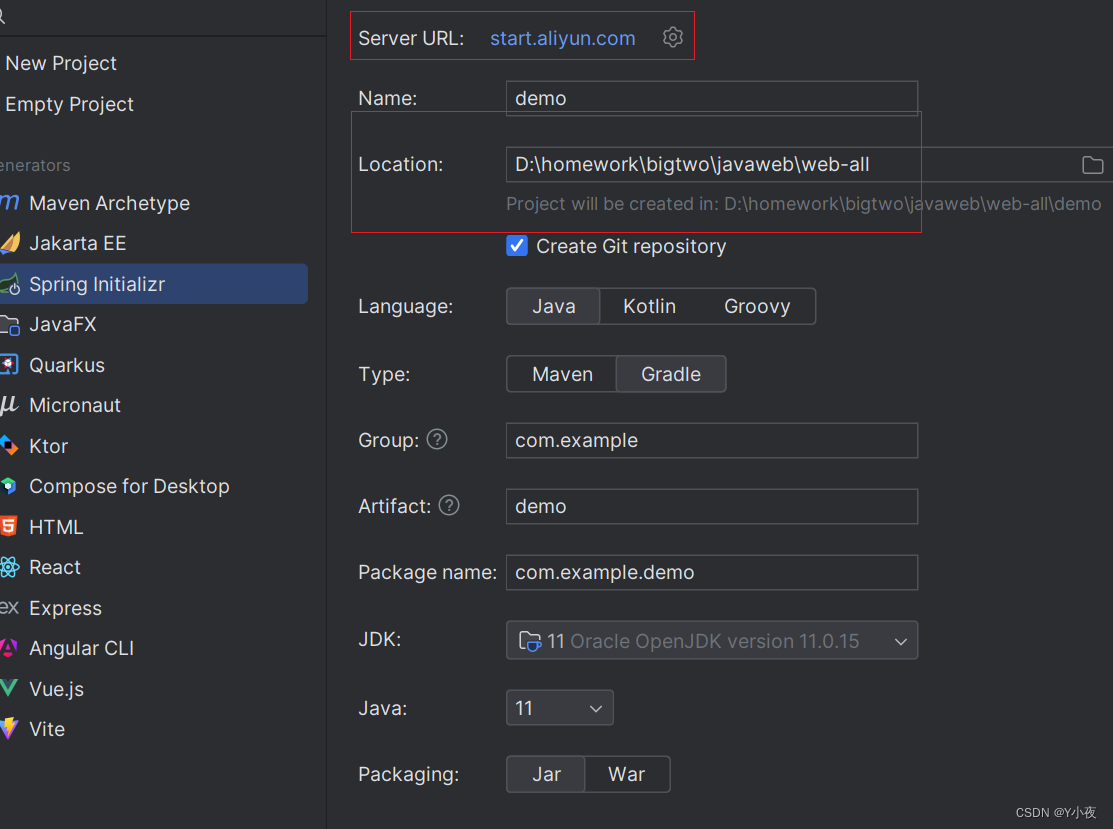Select Java language option
This screenshot has width=1113, height=829.
554,306
